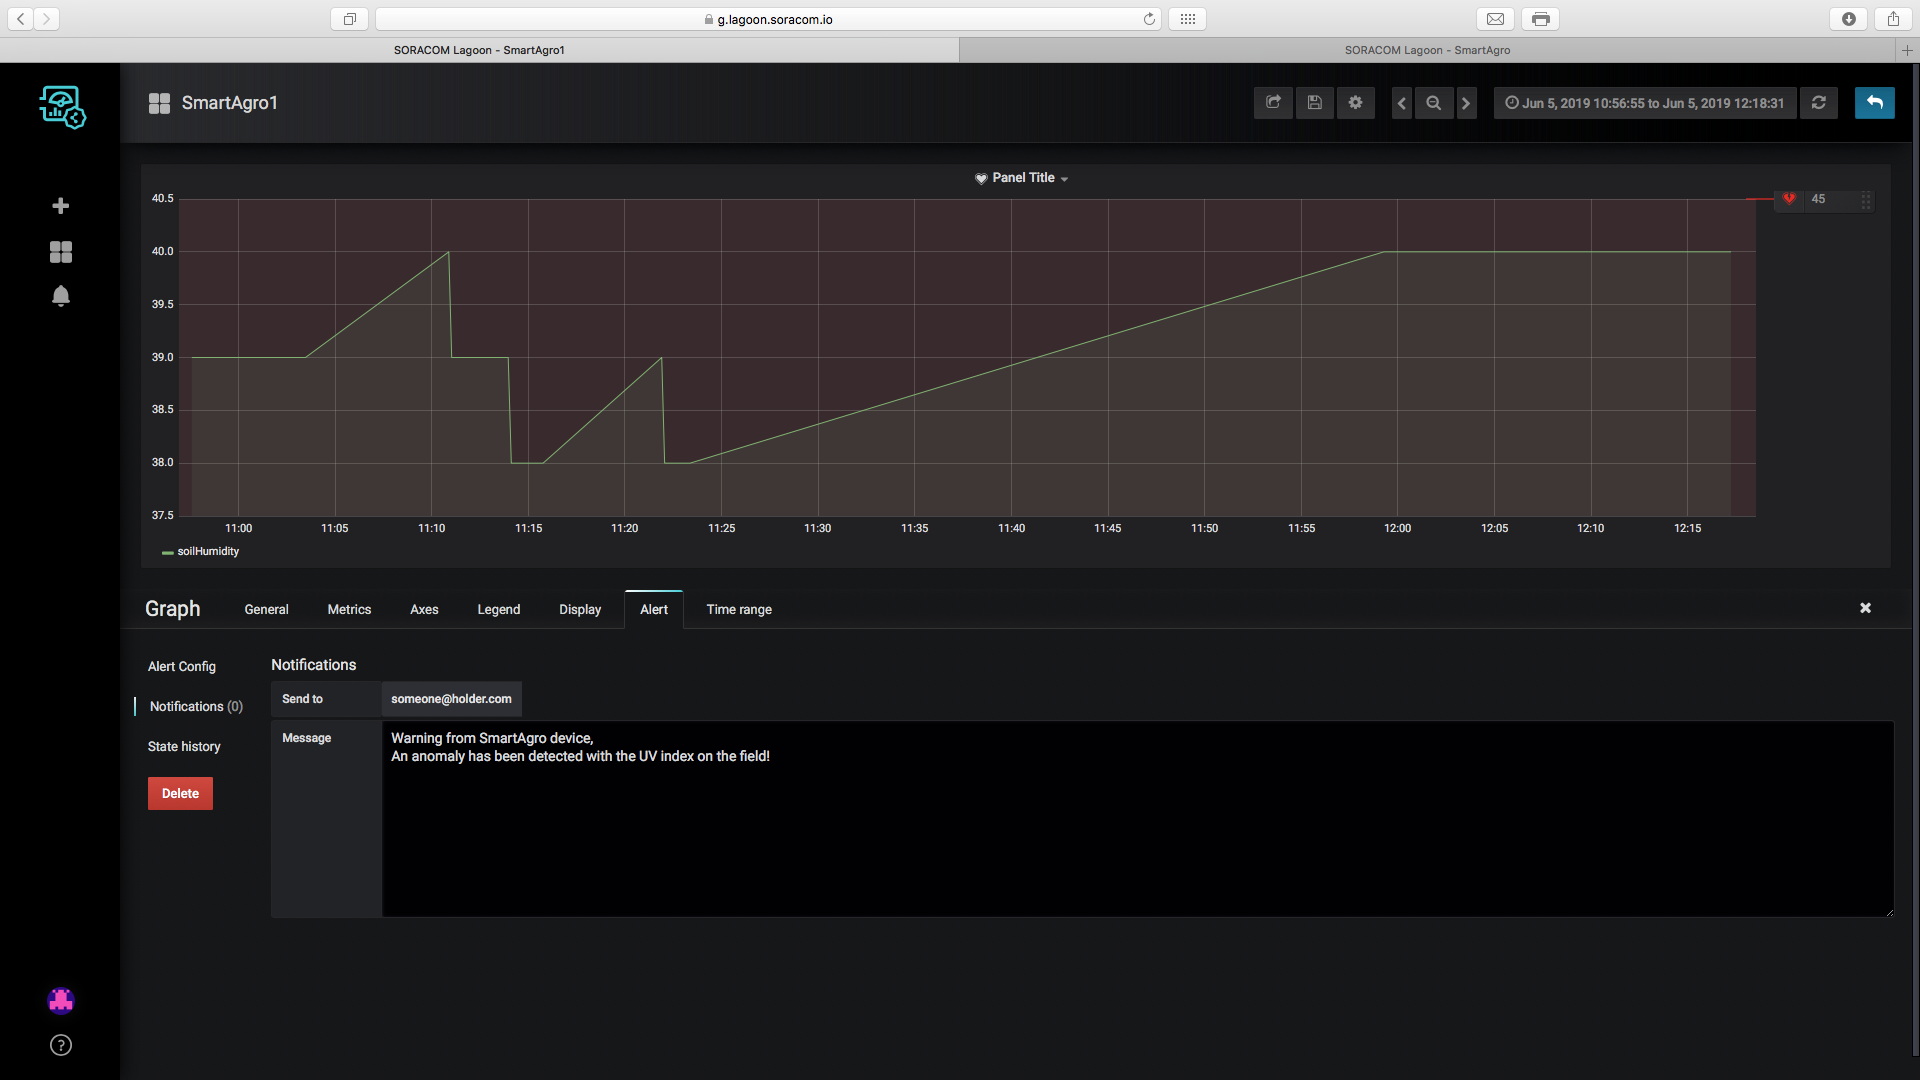Open the alerting bell in sidebar
This screenshot has height=1080, width=1920.
pyautogui.click(x=61, y=296)
